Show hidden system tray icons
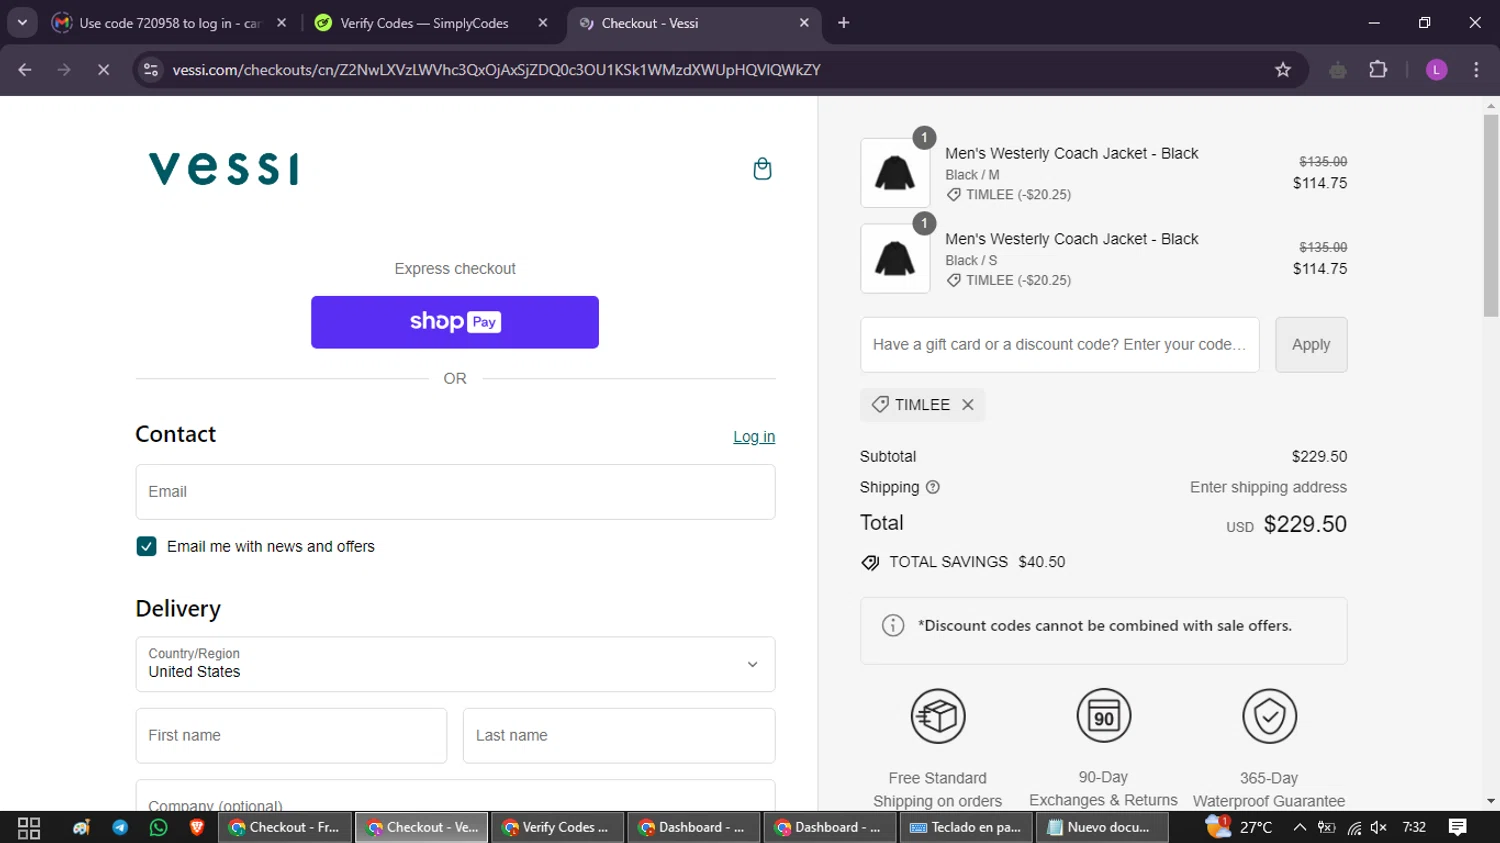 (1299, 828)
